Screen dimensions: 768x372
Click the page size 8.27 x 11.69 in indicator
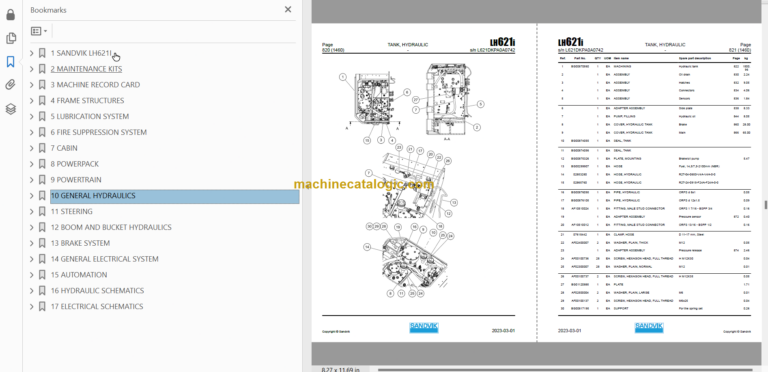[x=340, y=370]
